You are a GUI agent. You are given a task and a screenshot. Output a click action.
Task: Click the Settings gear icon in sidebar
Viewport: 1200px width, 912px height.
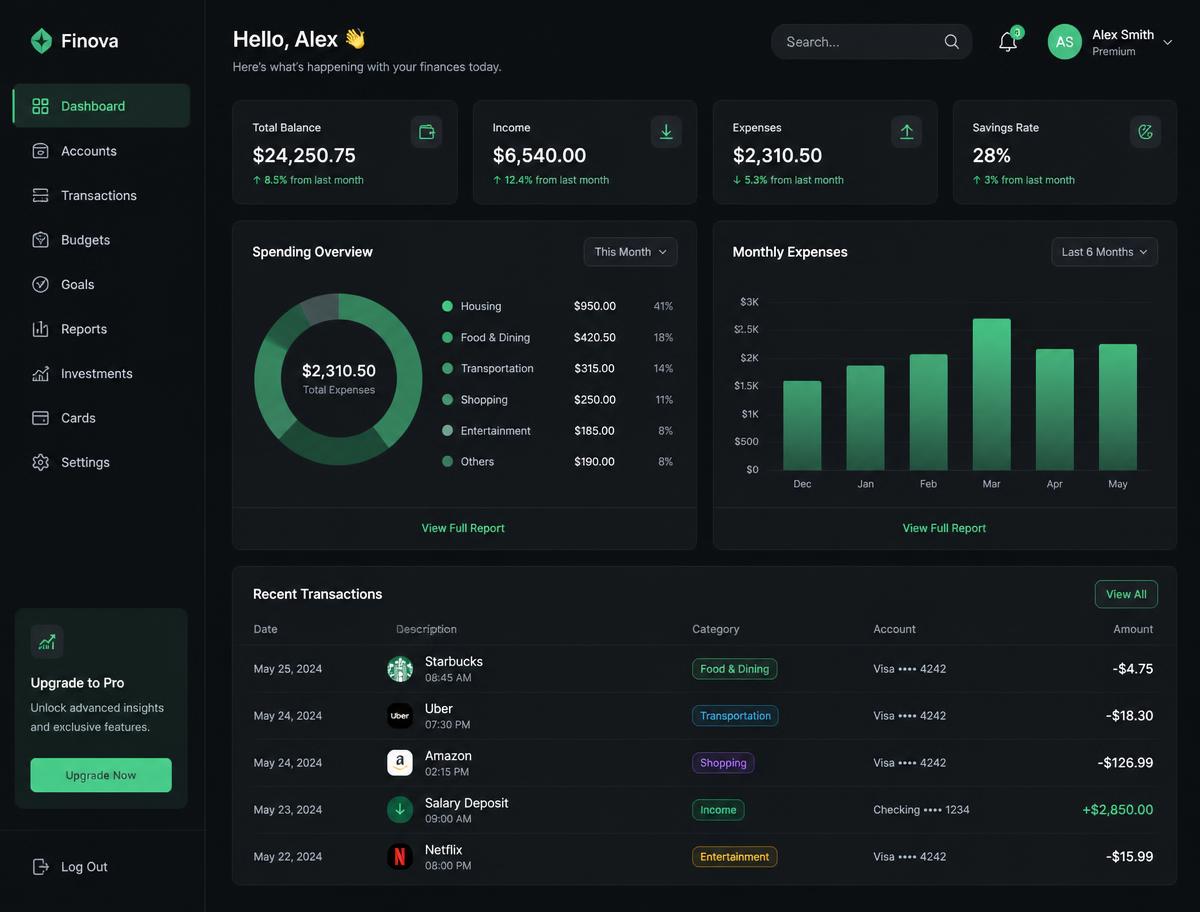pos(41,462)
